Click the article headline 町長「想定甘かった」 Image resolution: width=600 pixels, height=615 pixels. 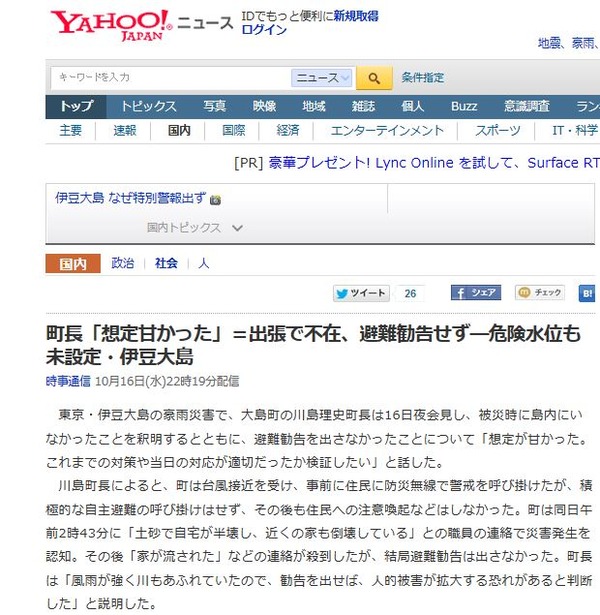(313, 345)
